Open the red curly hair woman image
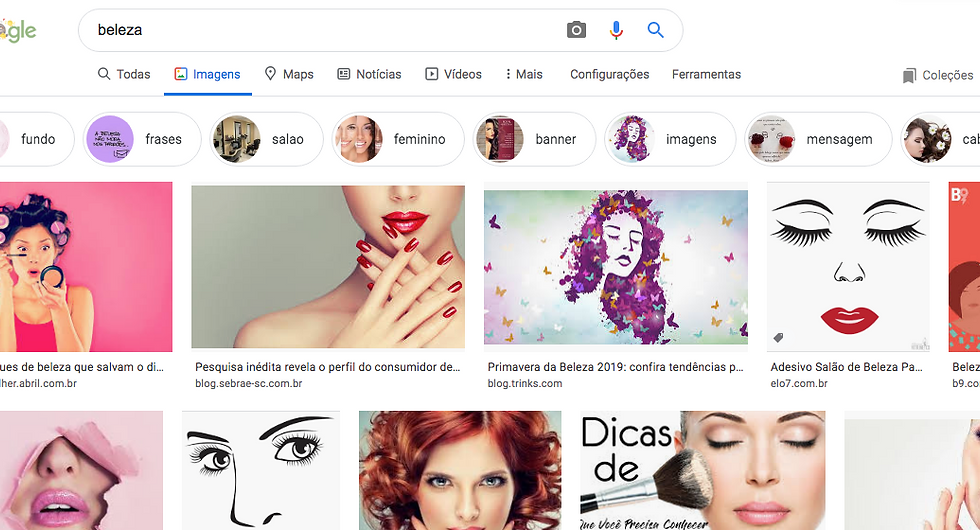This screenshot has height=530, width=980. [460, 470]
